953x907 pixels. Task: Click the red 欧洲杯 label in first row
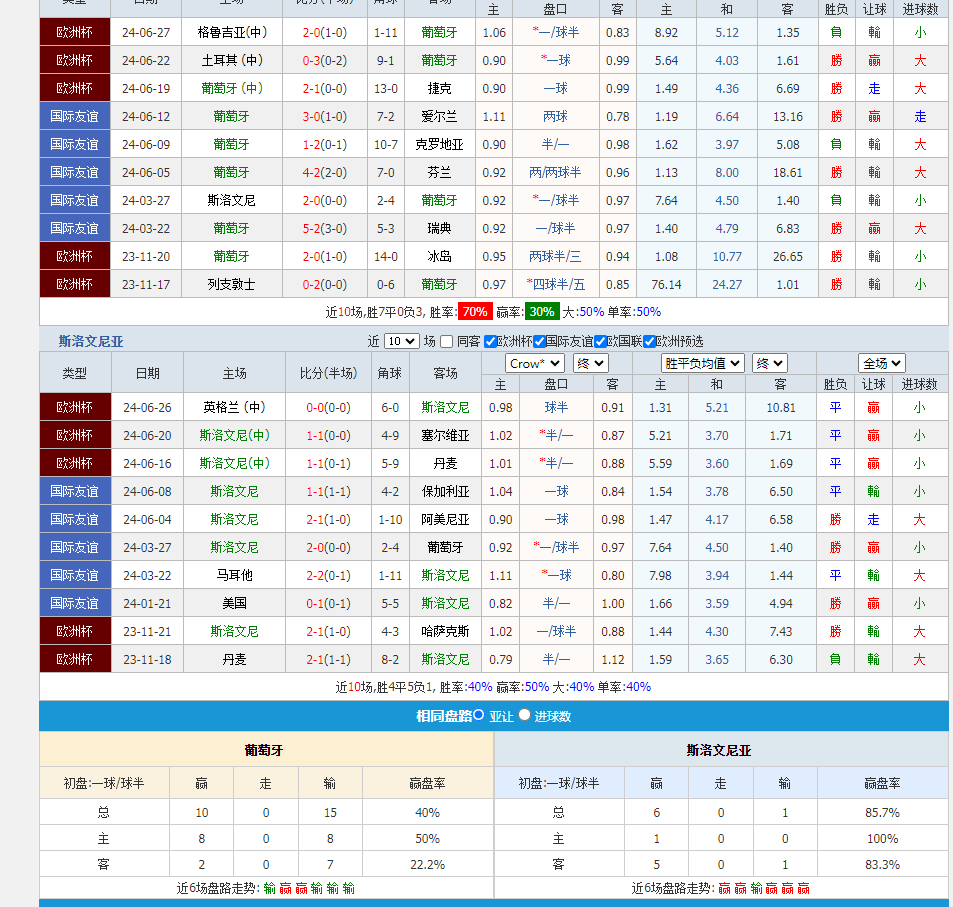(x=74, y=32)
